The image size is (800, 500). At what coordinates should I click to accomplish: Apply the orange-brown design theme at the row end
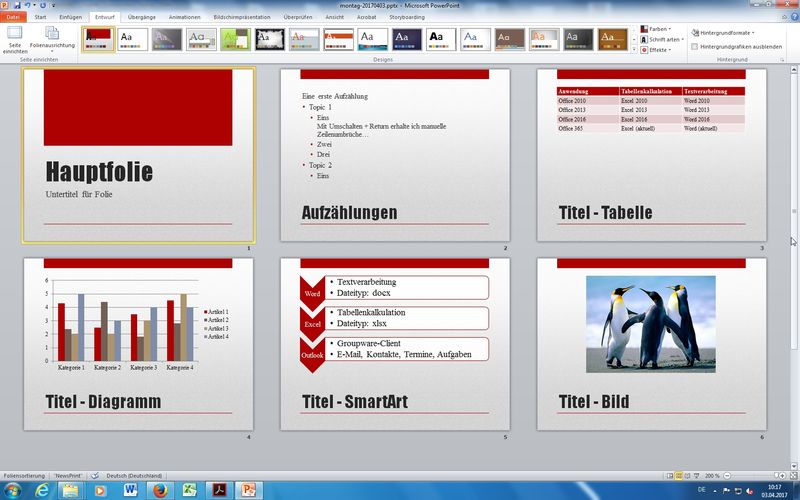[x=613, y=39]
